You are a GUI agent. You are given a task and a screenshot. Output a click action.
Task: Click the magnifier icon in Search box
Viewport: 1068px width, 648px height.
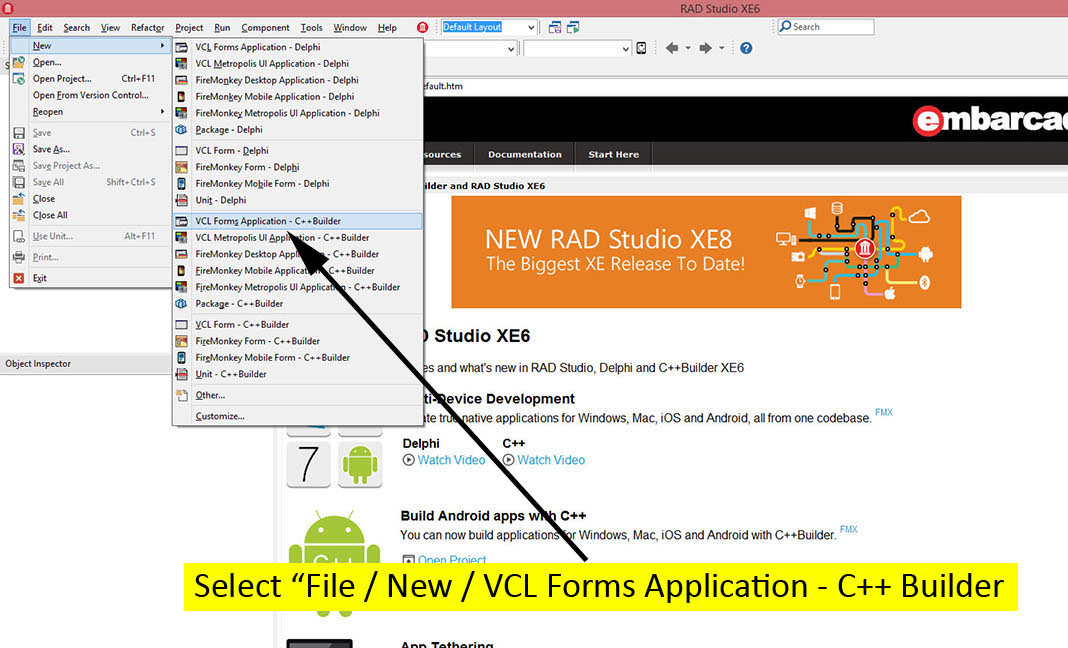(785, 27)
